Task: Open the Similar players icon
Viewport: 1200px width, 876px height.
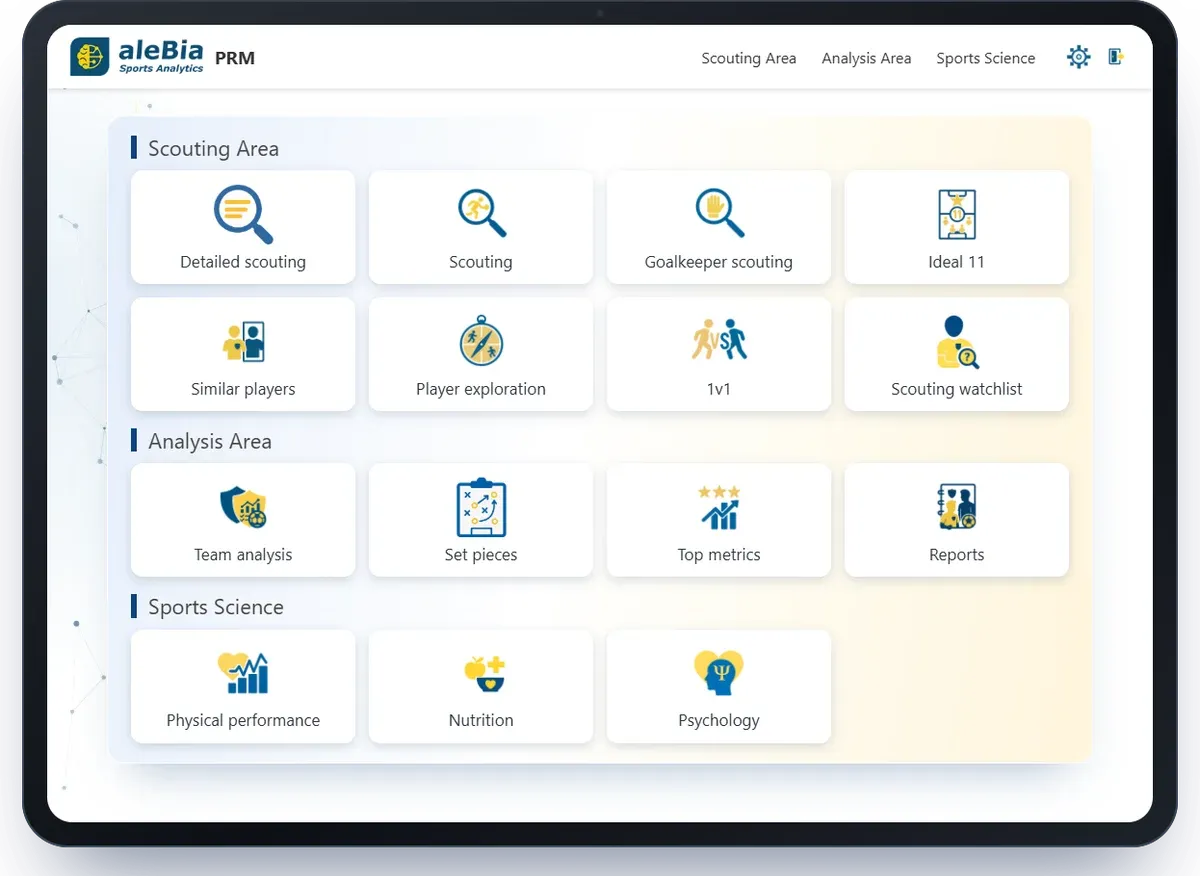Action: coord(243,341)
